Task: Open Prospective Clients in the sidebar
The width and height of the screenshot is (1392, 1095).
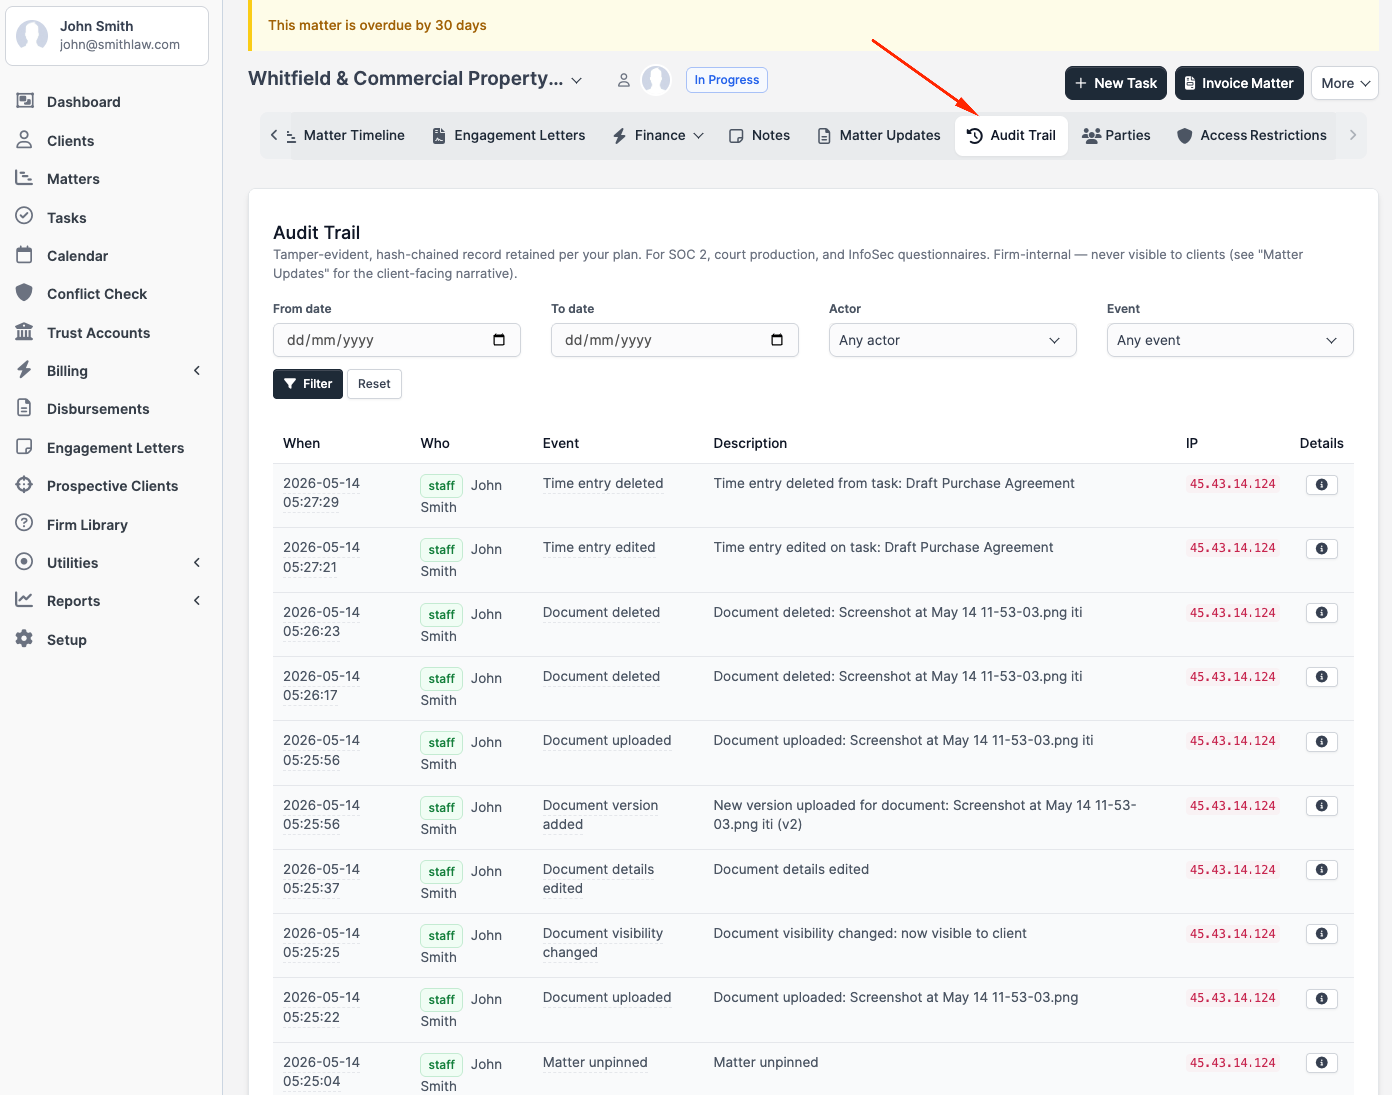Action: 112,486
